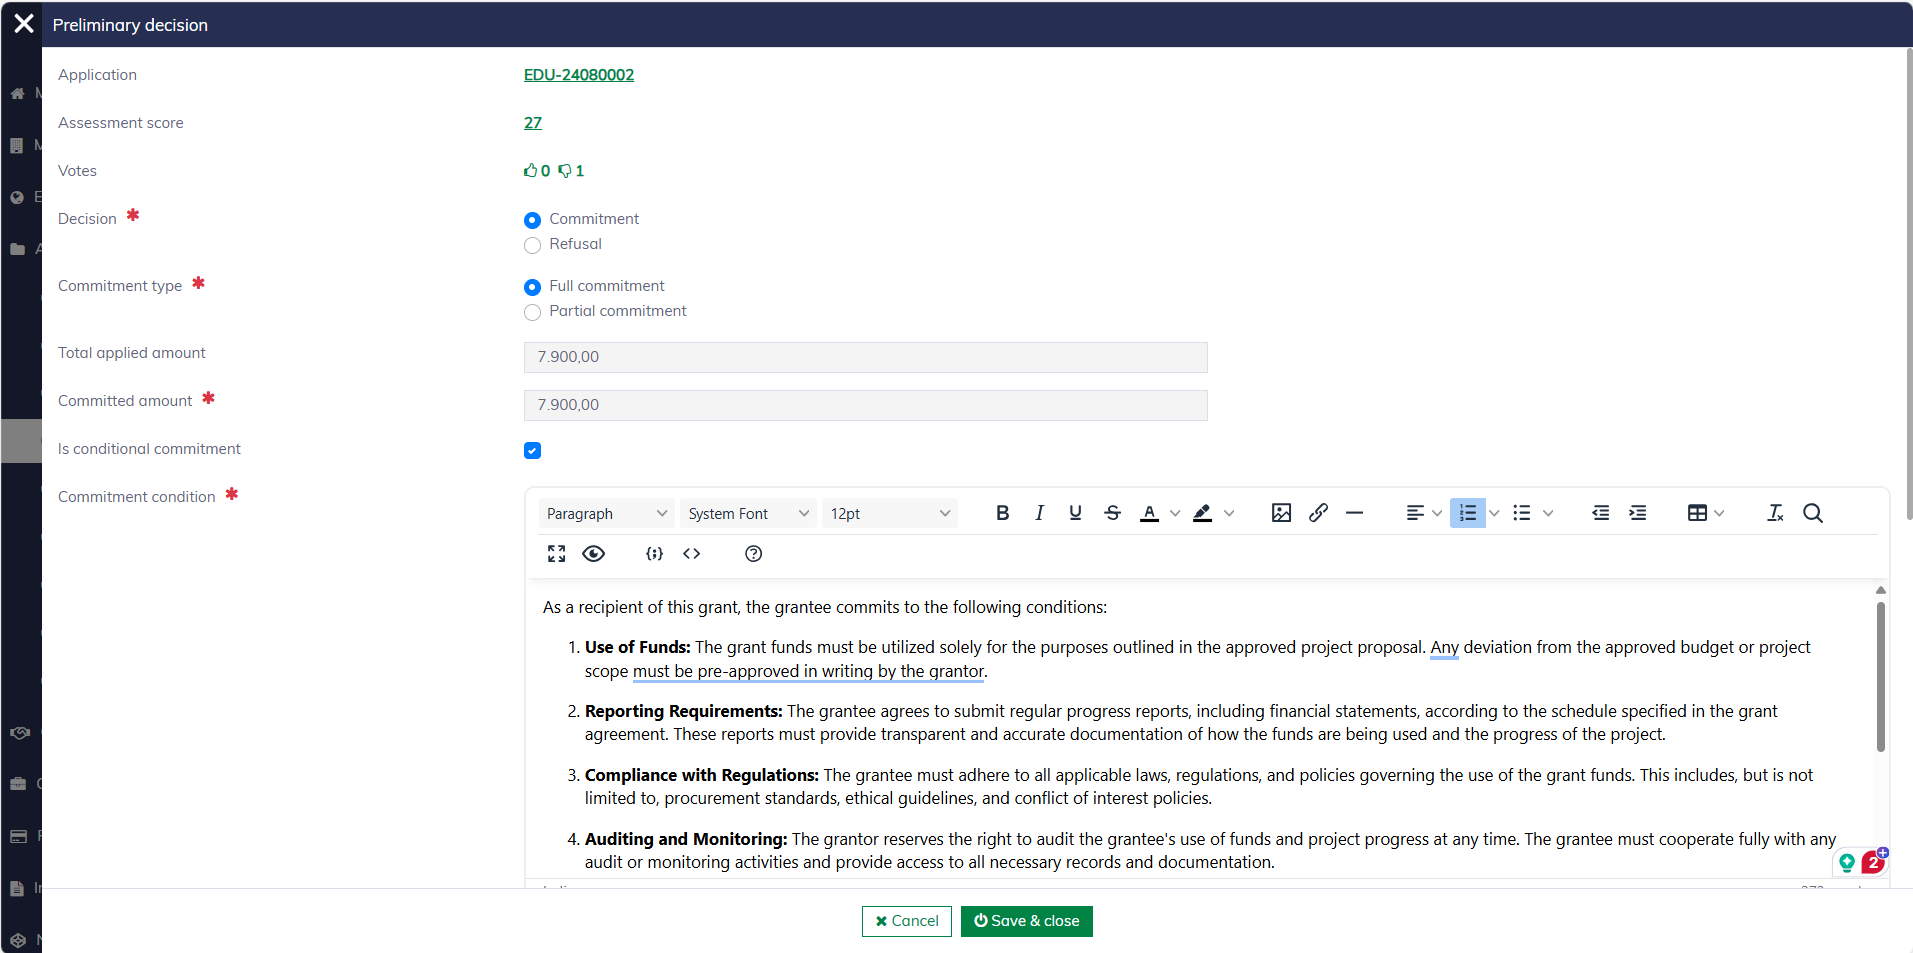Screen dimensions: 1913x953
Task: Open the Paragraph style dropdown
Action: pos(606,514)
